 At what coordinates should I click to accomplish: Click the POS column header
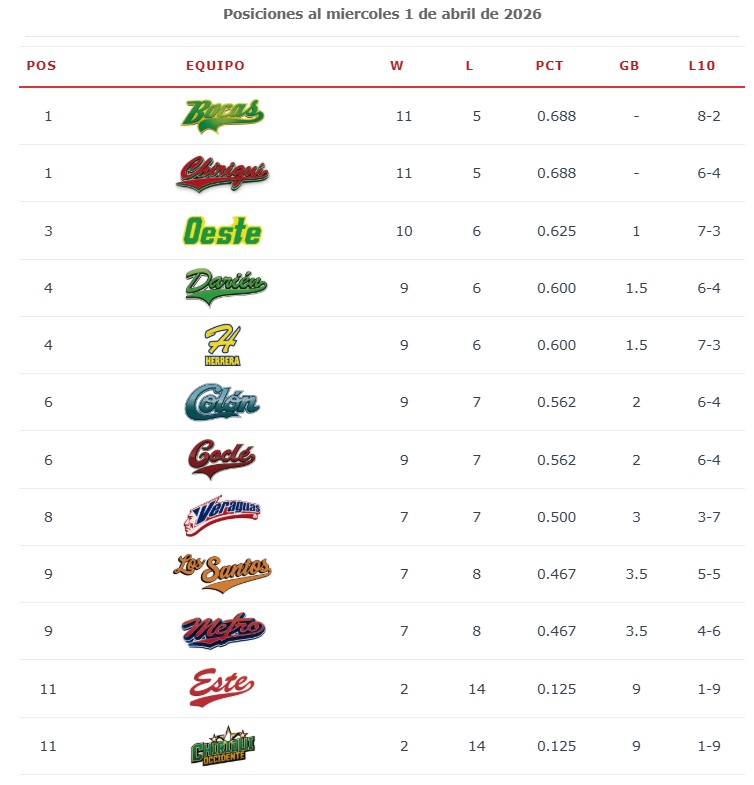pyautogui.click(x=41, y=66)
